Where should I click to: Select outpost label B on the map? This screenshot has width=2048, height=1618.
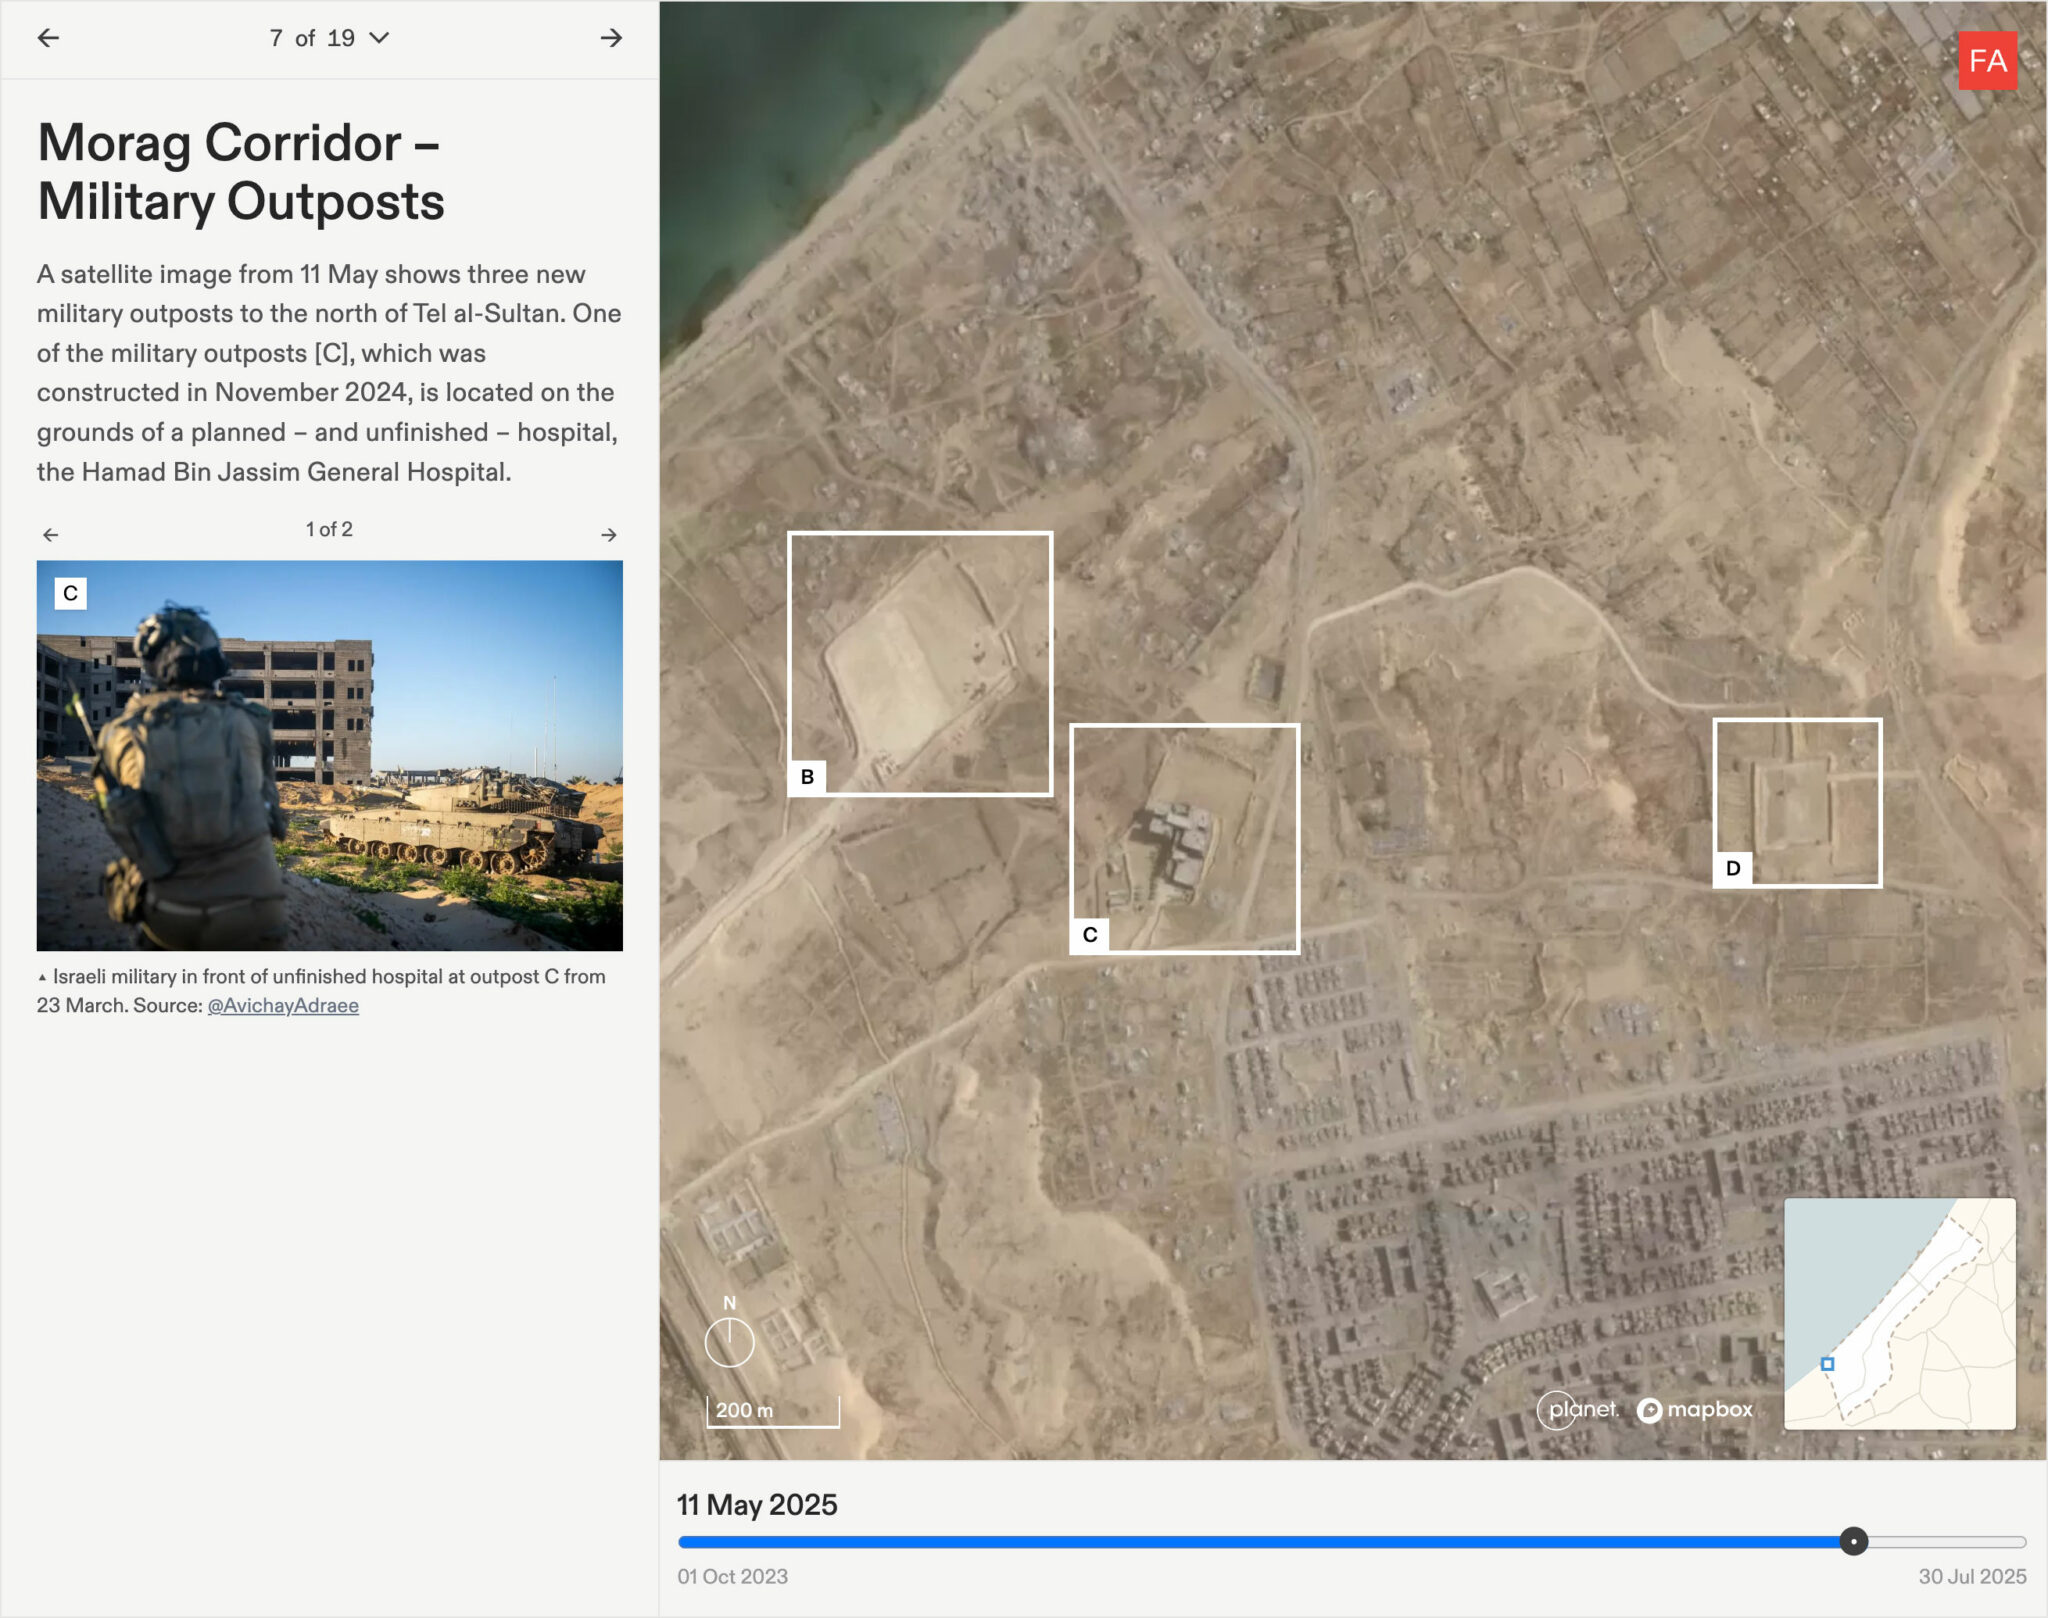pyautogui.click(x=807, y=777)
